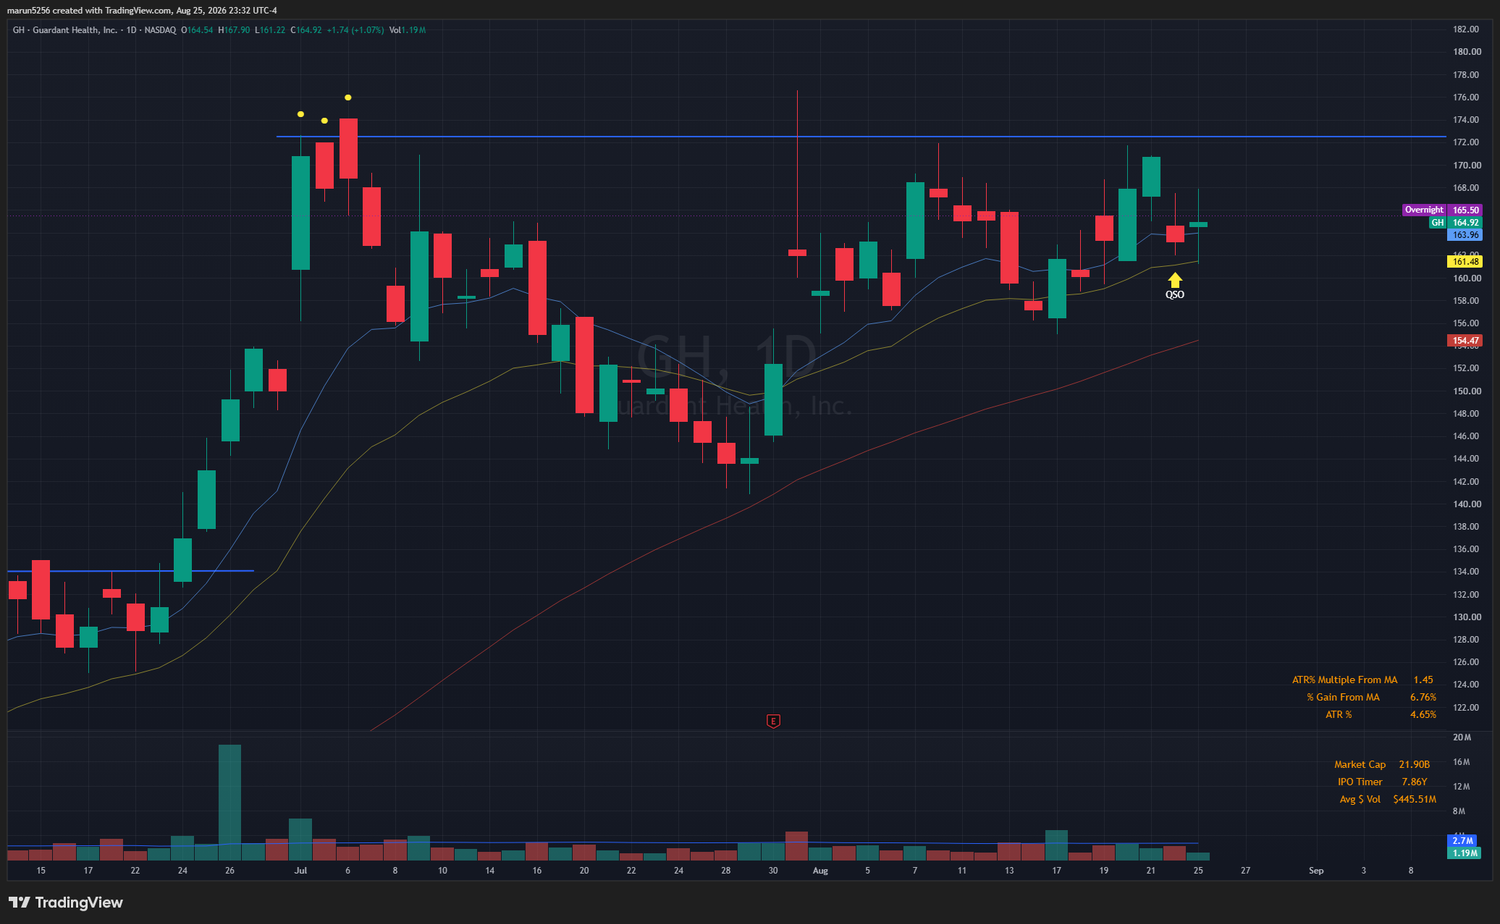Click the blue horizontal resistance line near 172.50
The image size is (1500, 924).
pos(860,136)
